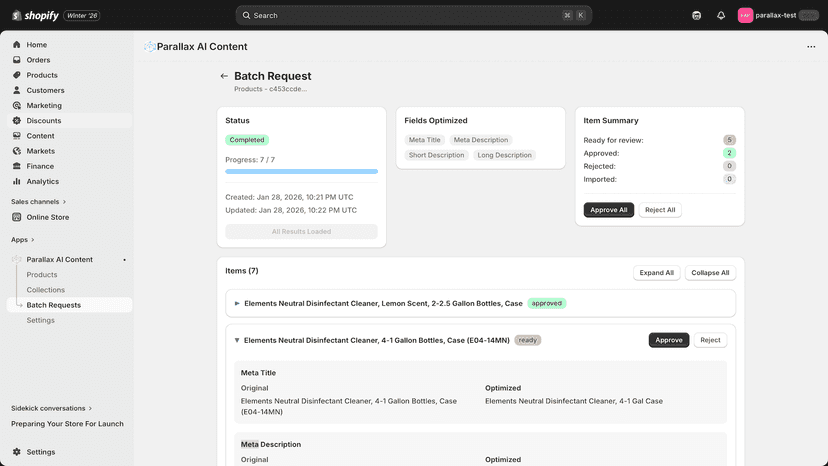Viewport: 828px width, 466px height.
Task: Click the Winter '26 edition badge
Action: click(x=82, y=15)
